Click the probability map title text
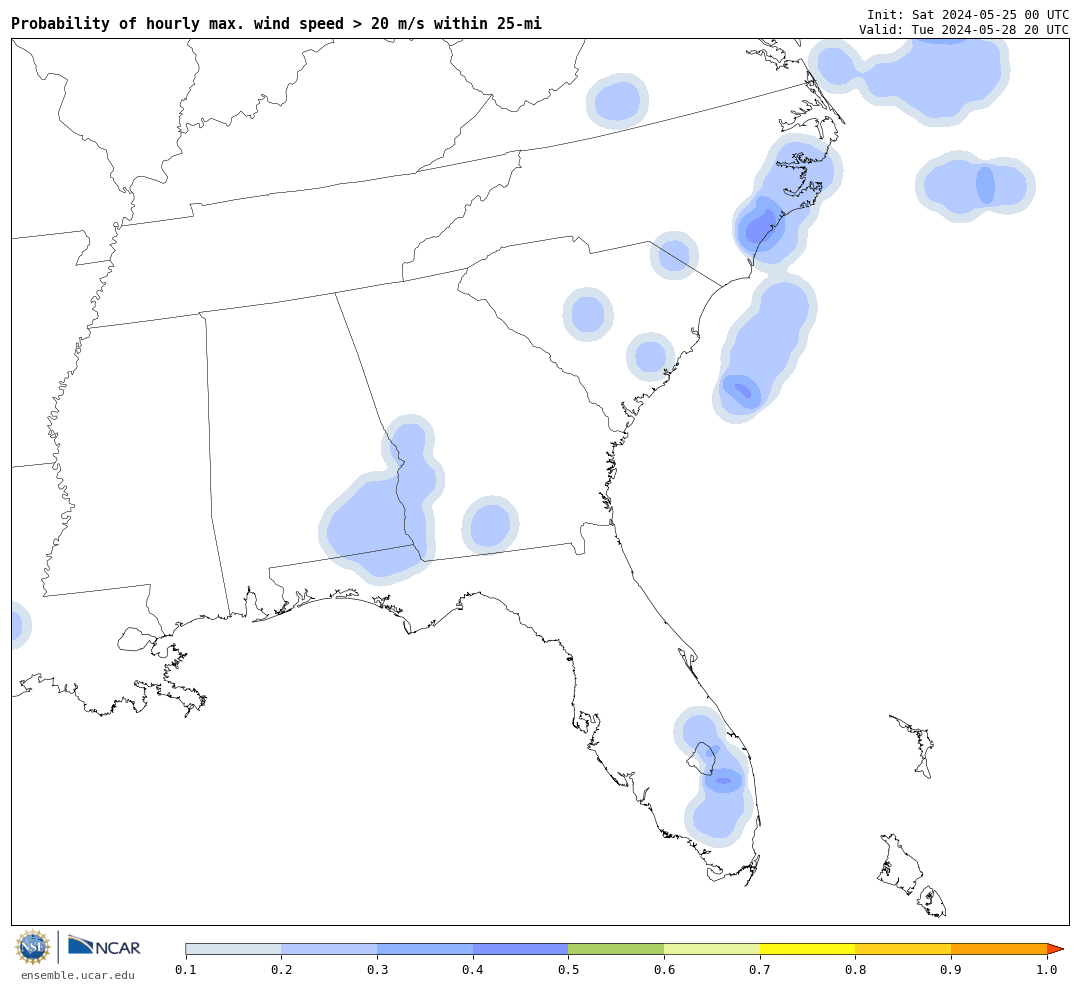The height and width of the screenshot is (988, 1080). pyautogui.click(x=276, y=23)
